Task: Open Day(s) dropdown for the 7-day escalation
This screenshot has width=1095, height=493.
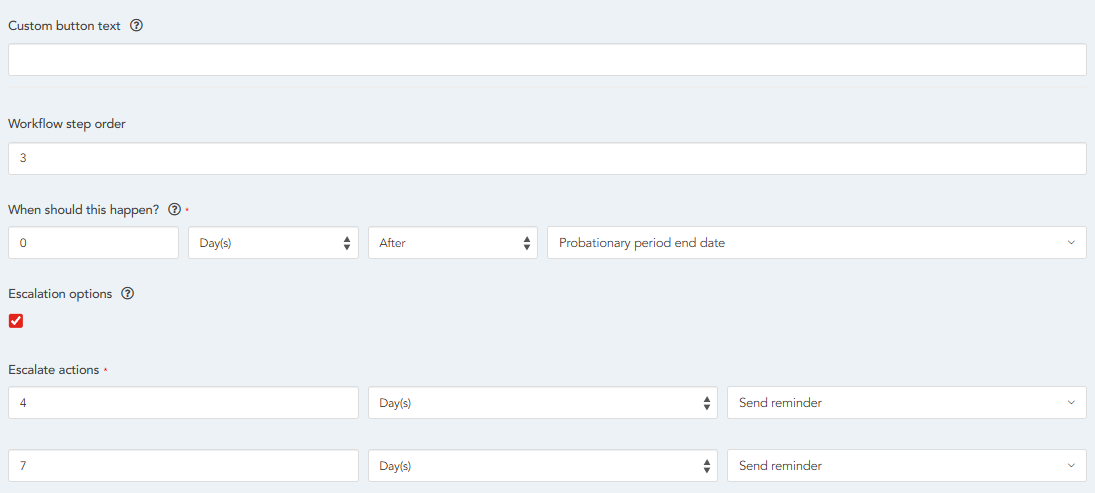Action: click(542, 466)
